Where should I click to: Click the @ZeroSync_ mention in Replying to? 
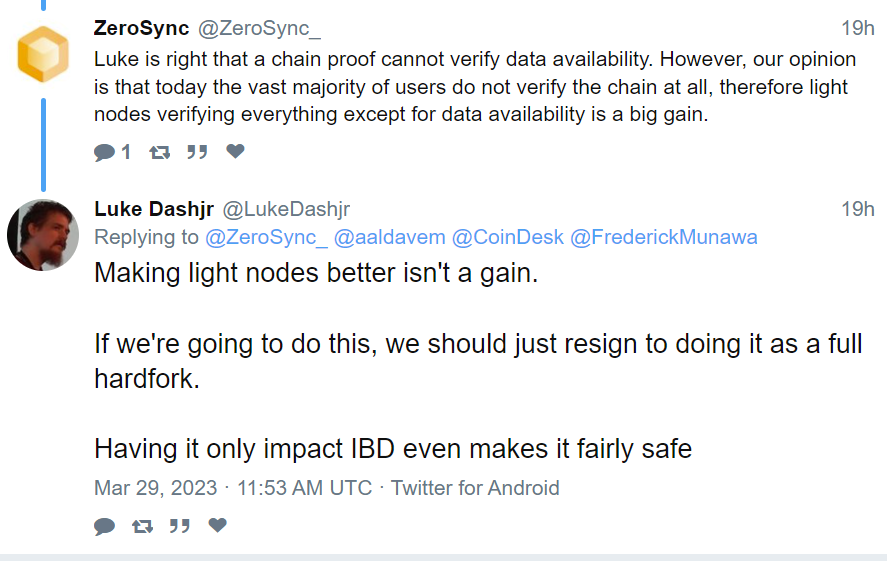point(266,238)
